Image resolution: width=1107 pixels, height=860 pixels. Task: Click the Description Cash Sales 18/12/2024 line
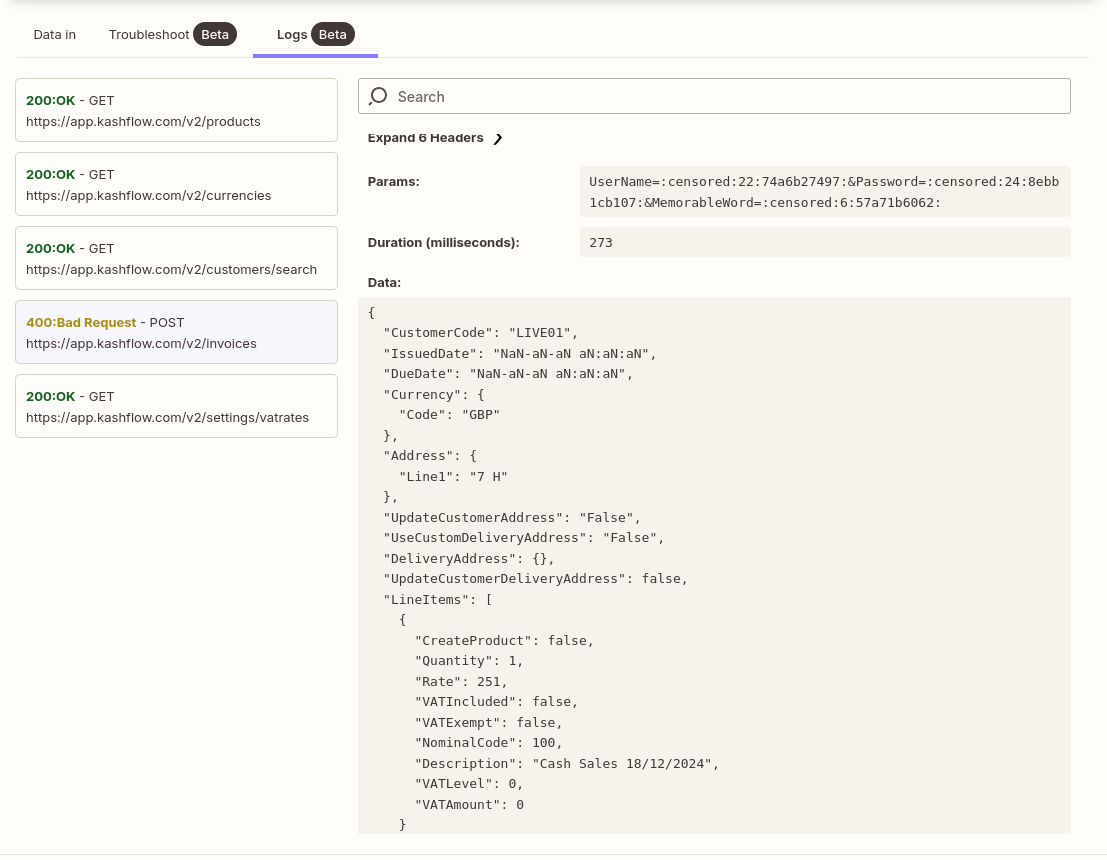(x=567, y=764)
